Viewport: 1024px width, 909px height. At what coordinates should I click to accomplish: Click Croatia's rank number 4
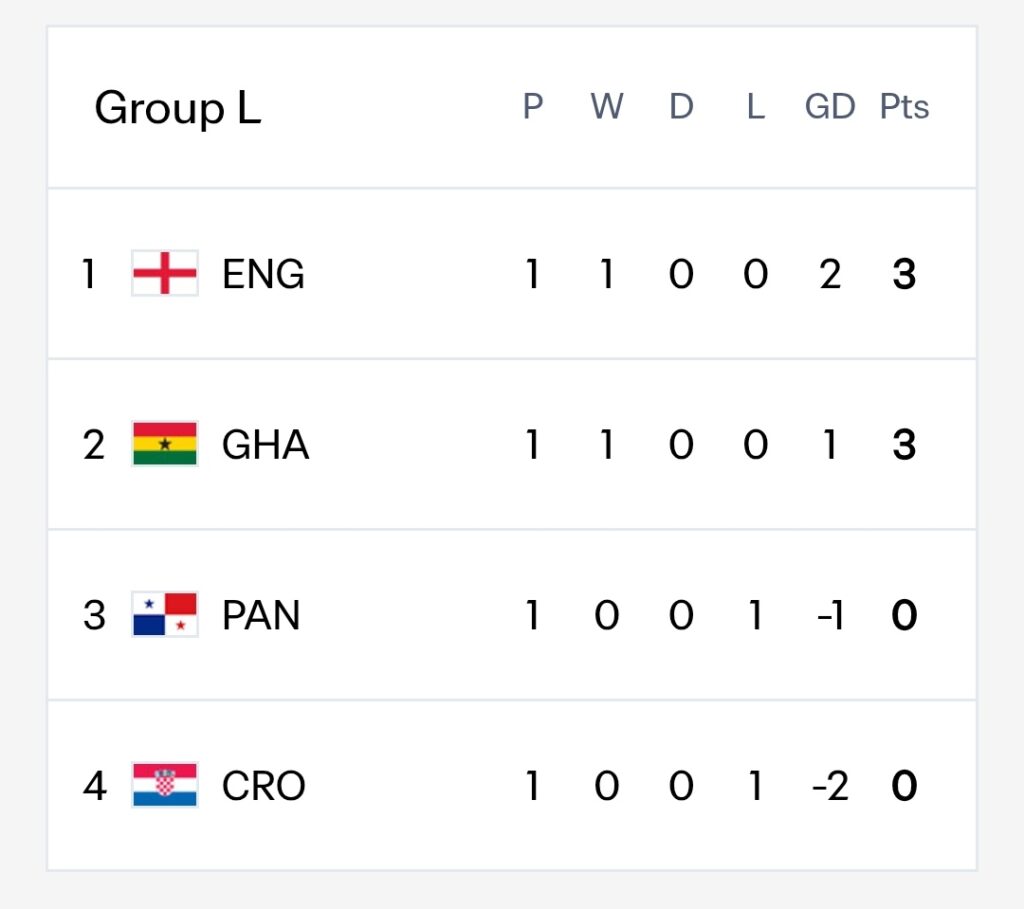(95, 786)
